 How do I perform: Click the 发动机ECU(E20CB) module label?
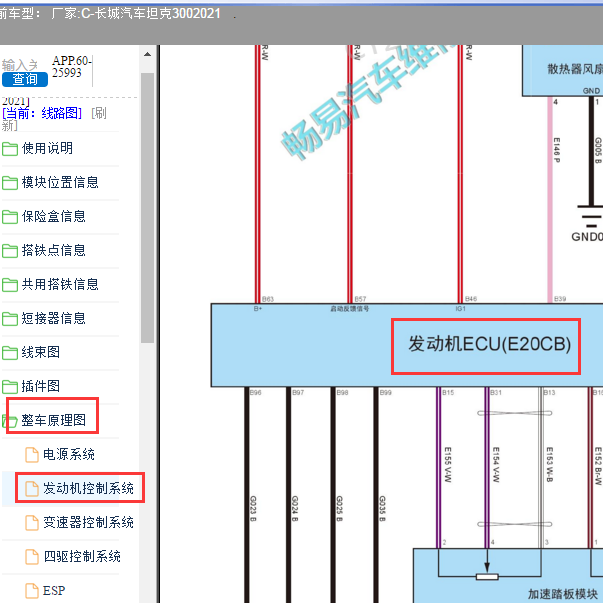tap(489, 344)
